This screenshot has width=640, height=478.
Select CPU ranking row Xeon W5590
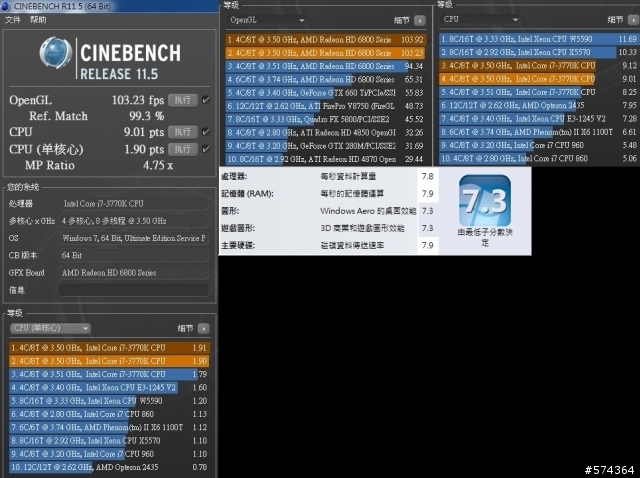point(539,39)
